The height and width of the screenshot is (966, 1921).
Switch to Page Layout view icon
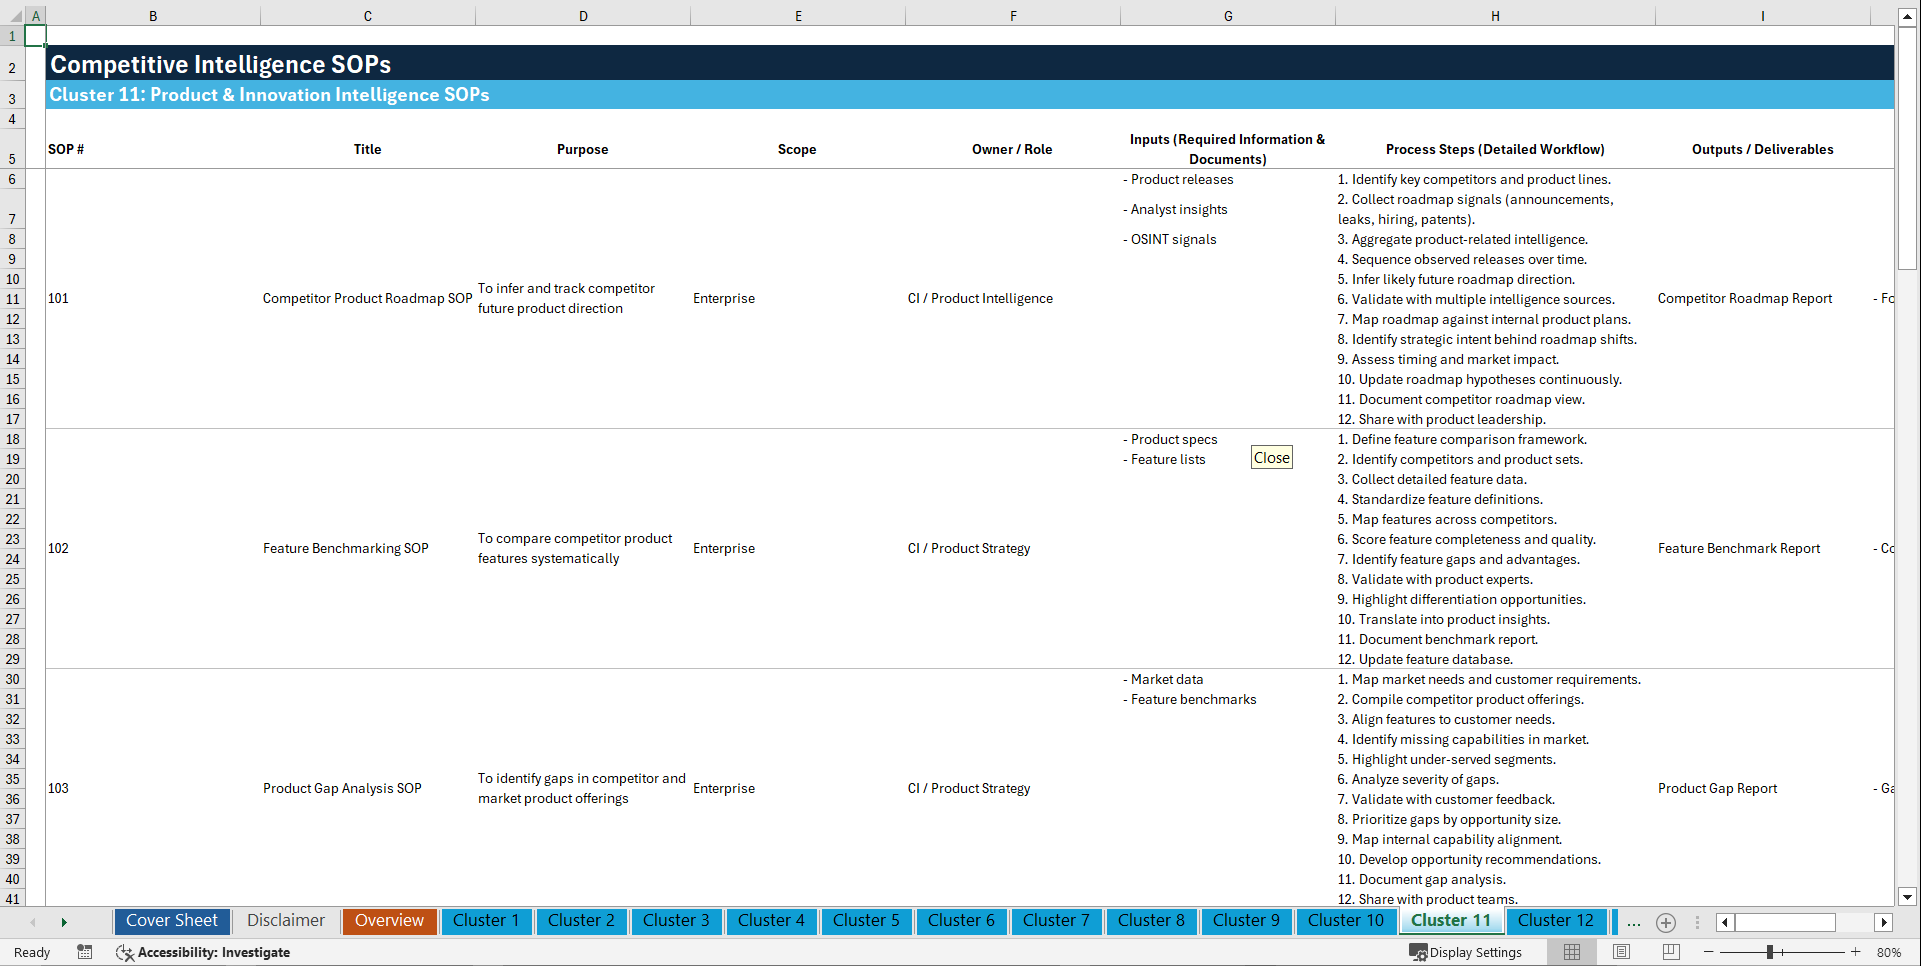pos(1621,952)
